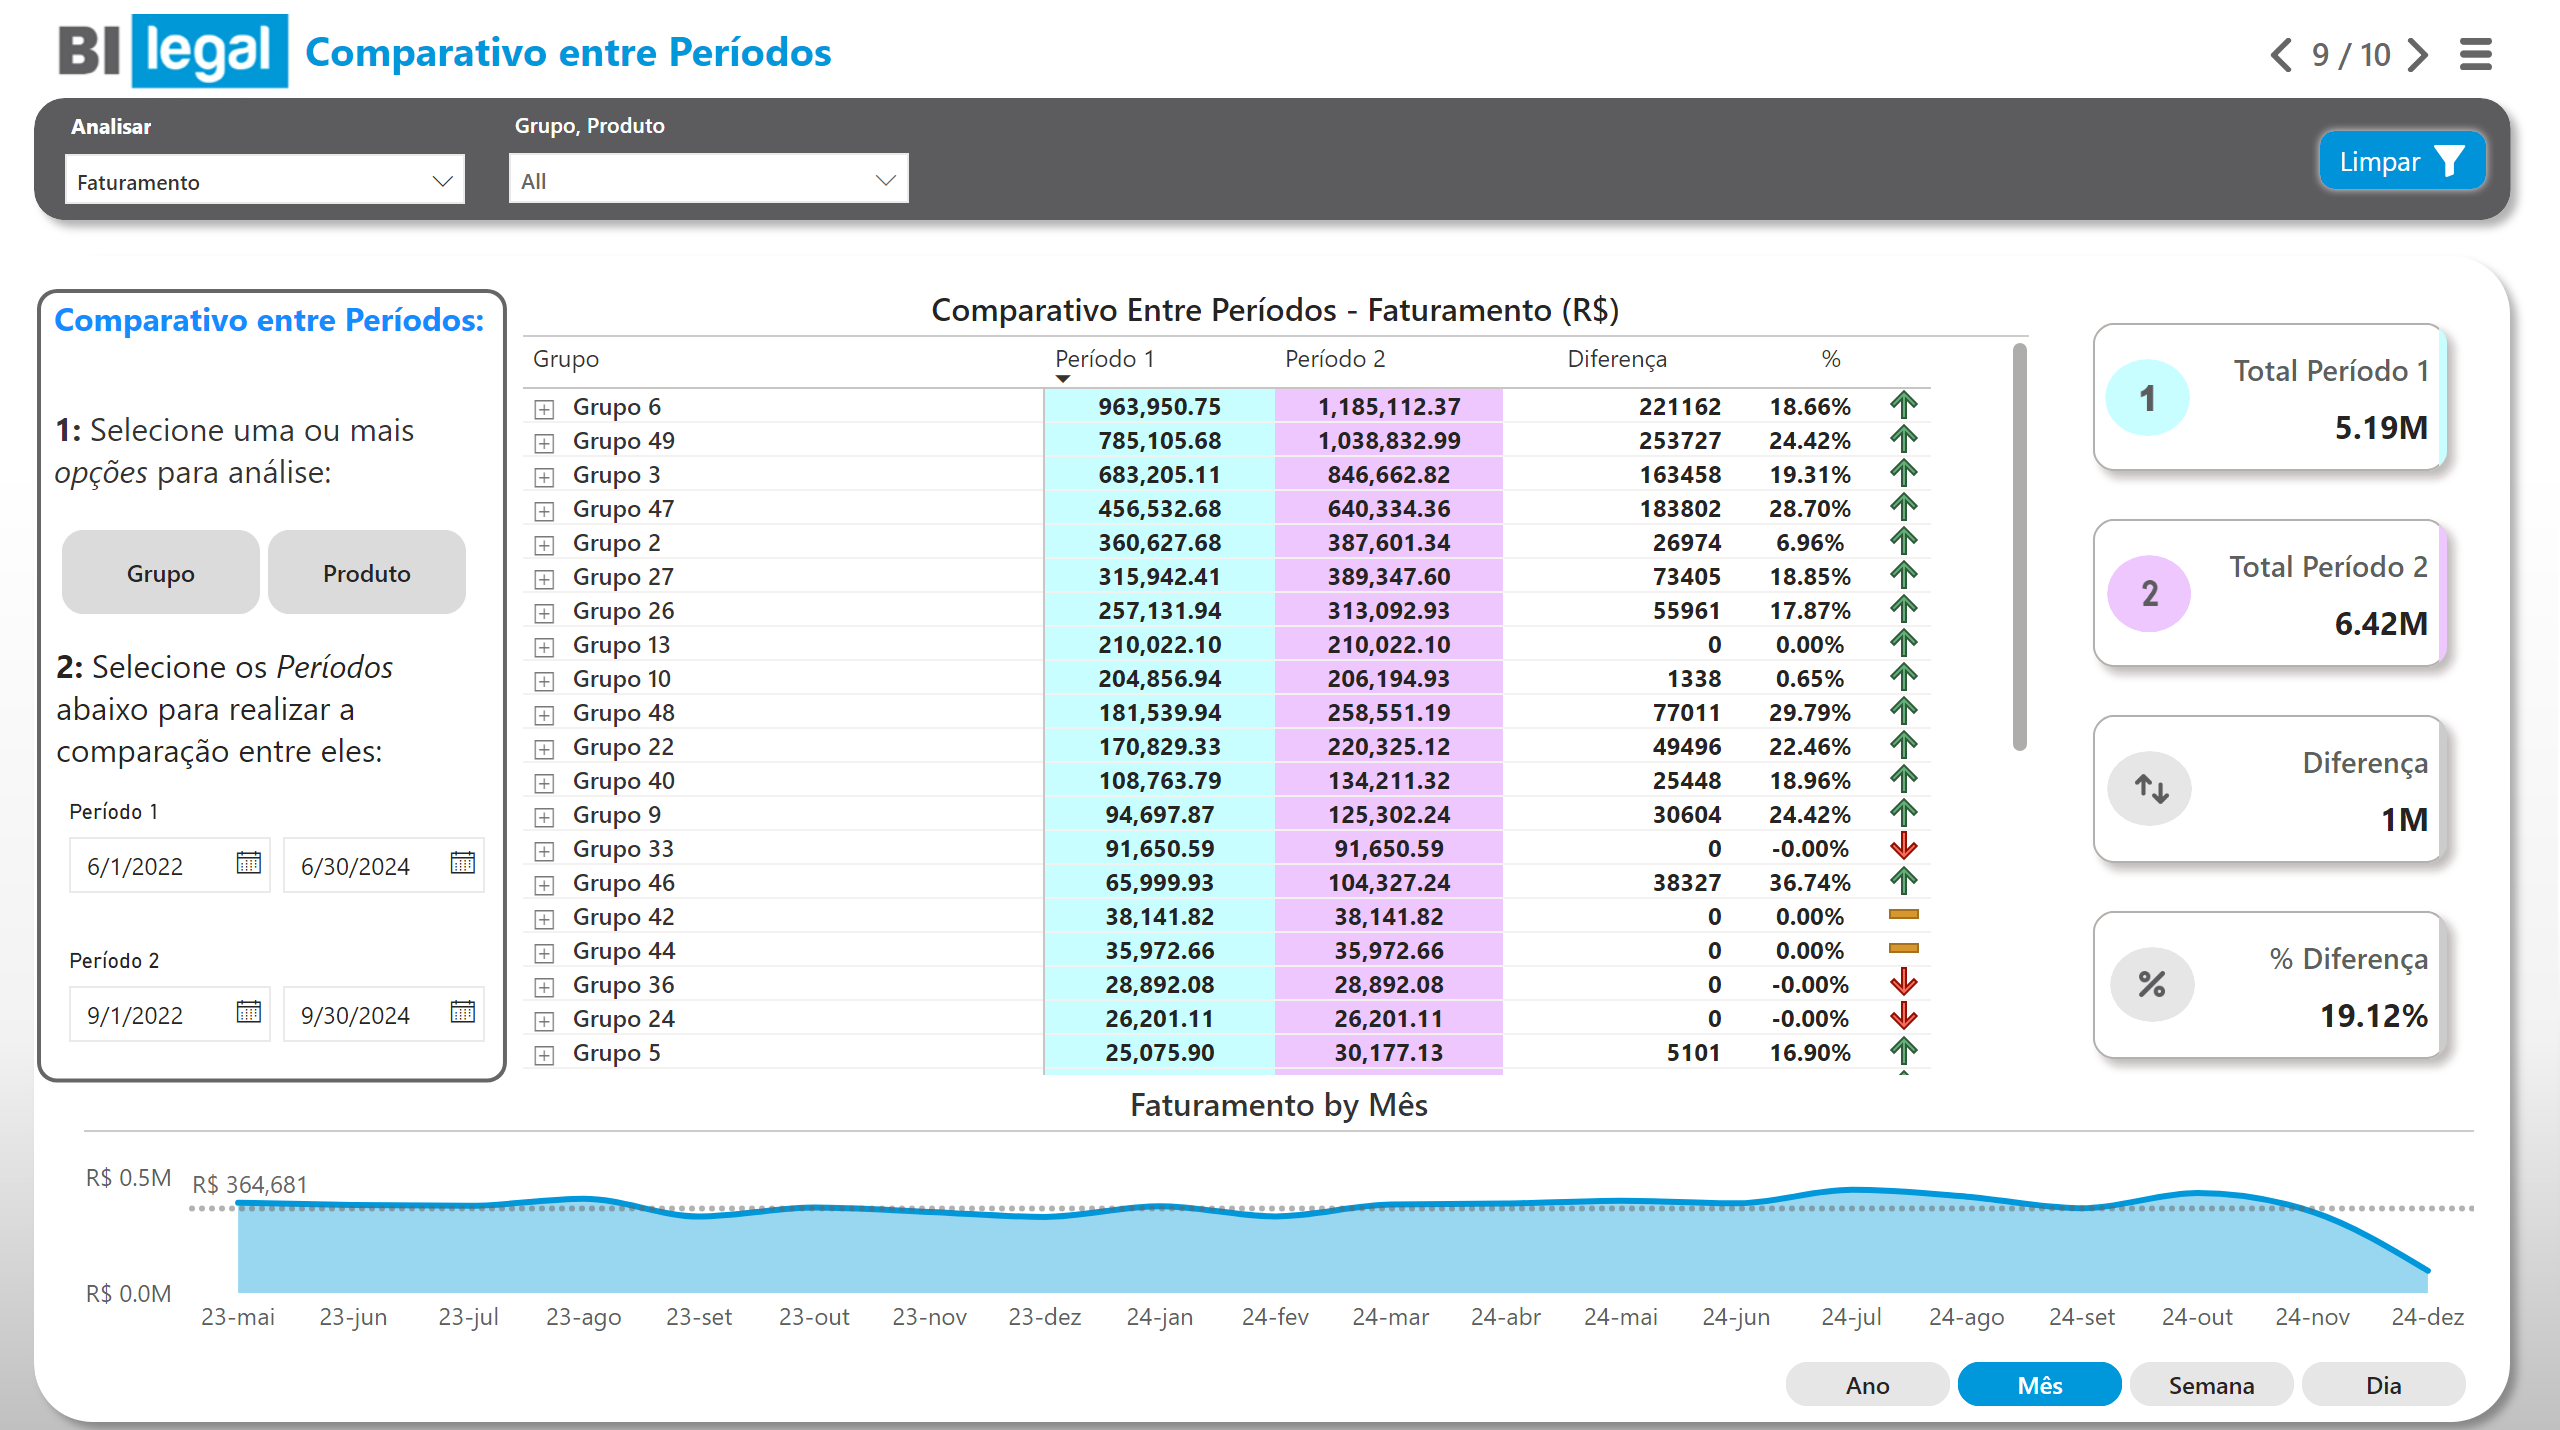Sort table by Período 2 column header
Viewport: 2560px width, 1430px height.
1335,359
